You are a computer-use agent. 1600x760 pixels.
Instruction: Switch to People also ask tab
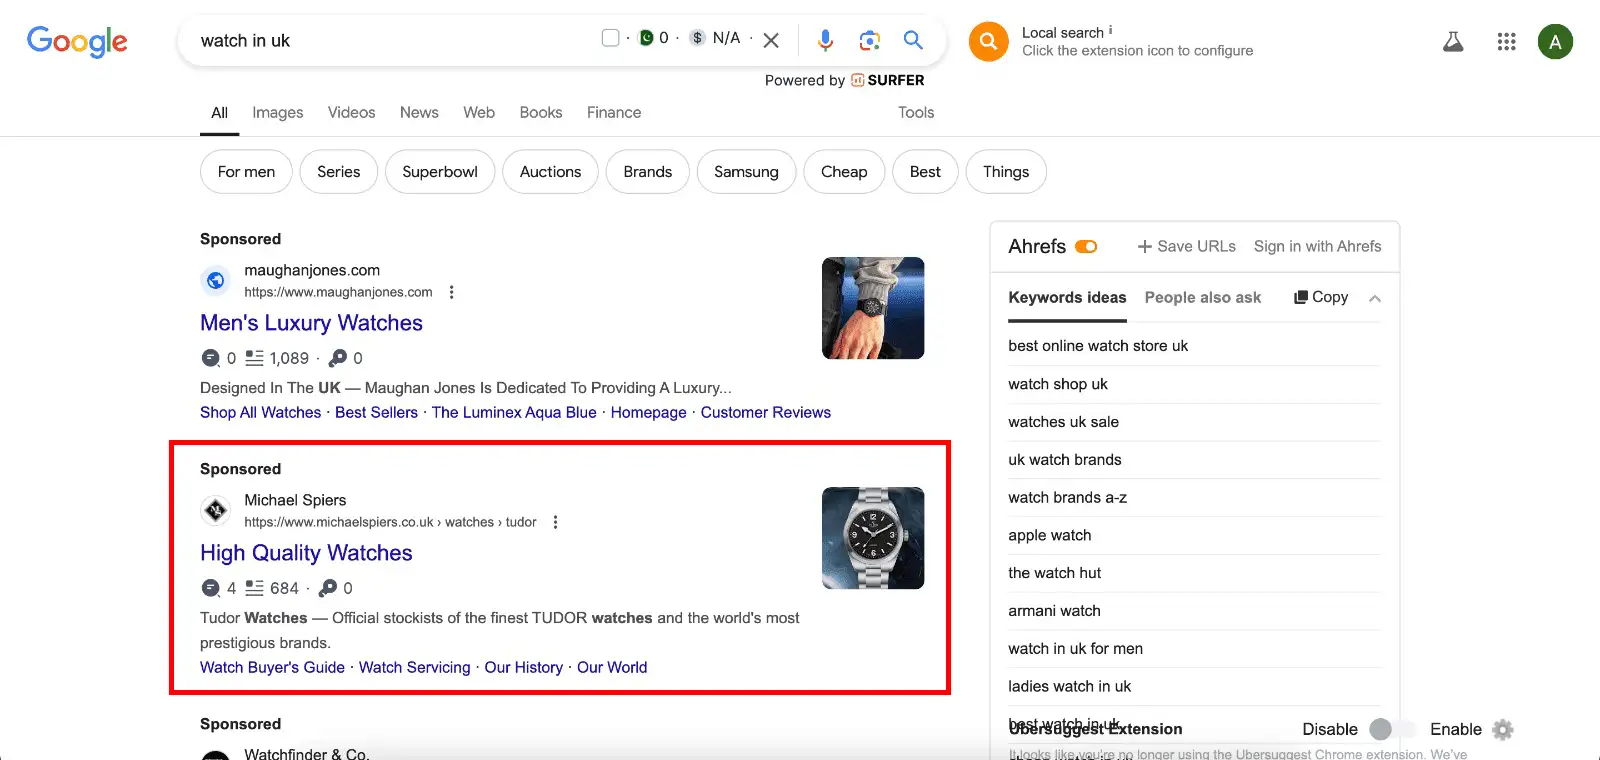(x=1202, y=298)
